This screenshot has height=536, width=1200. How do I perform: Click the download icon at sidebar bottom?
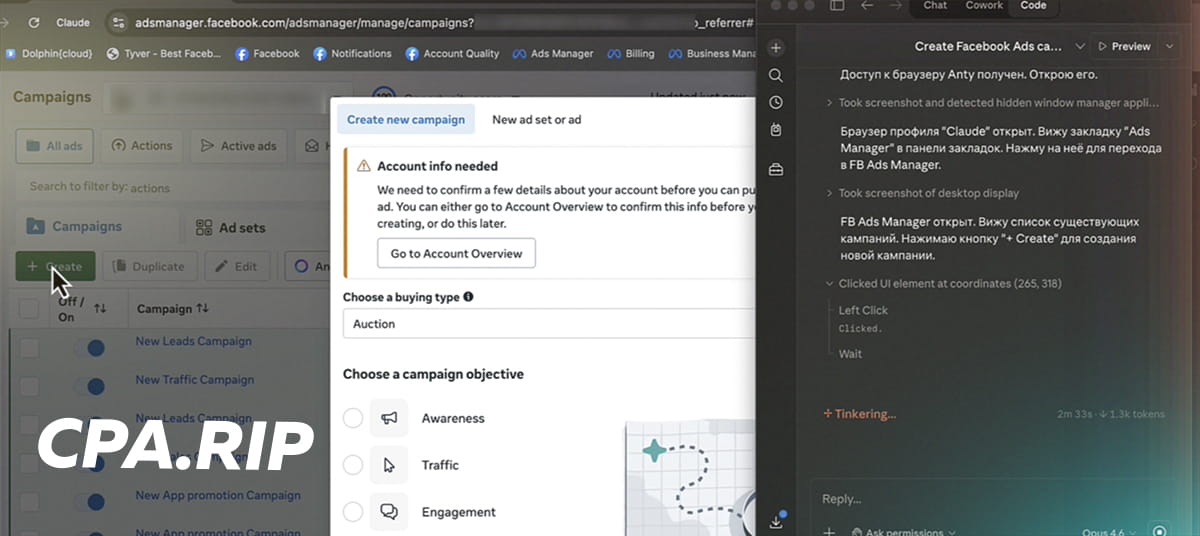(x=776, y=521)
